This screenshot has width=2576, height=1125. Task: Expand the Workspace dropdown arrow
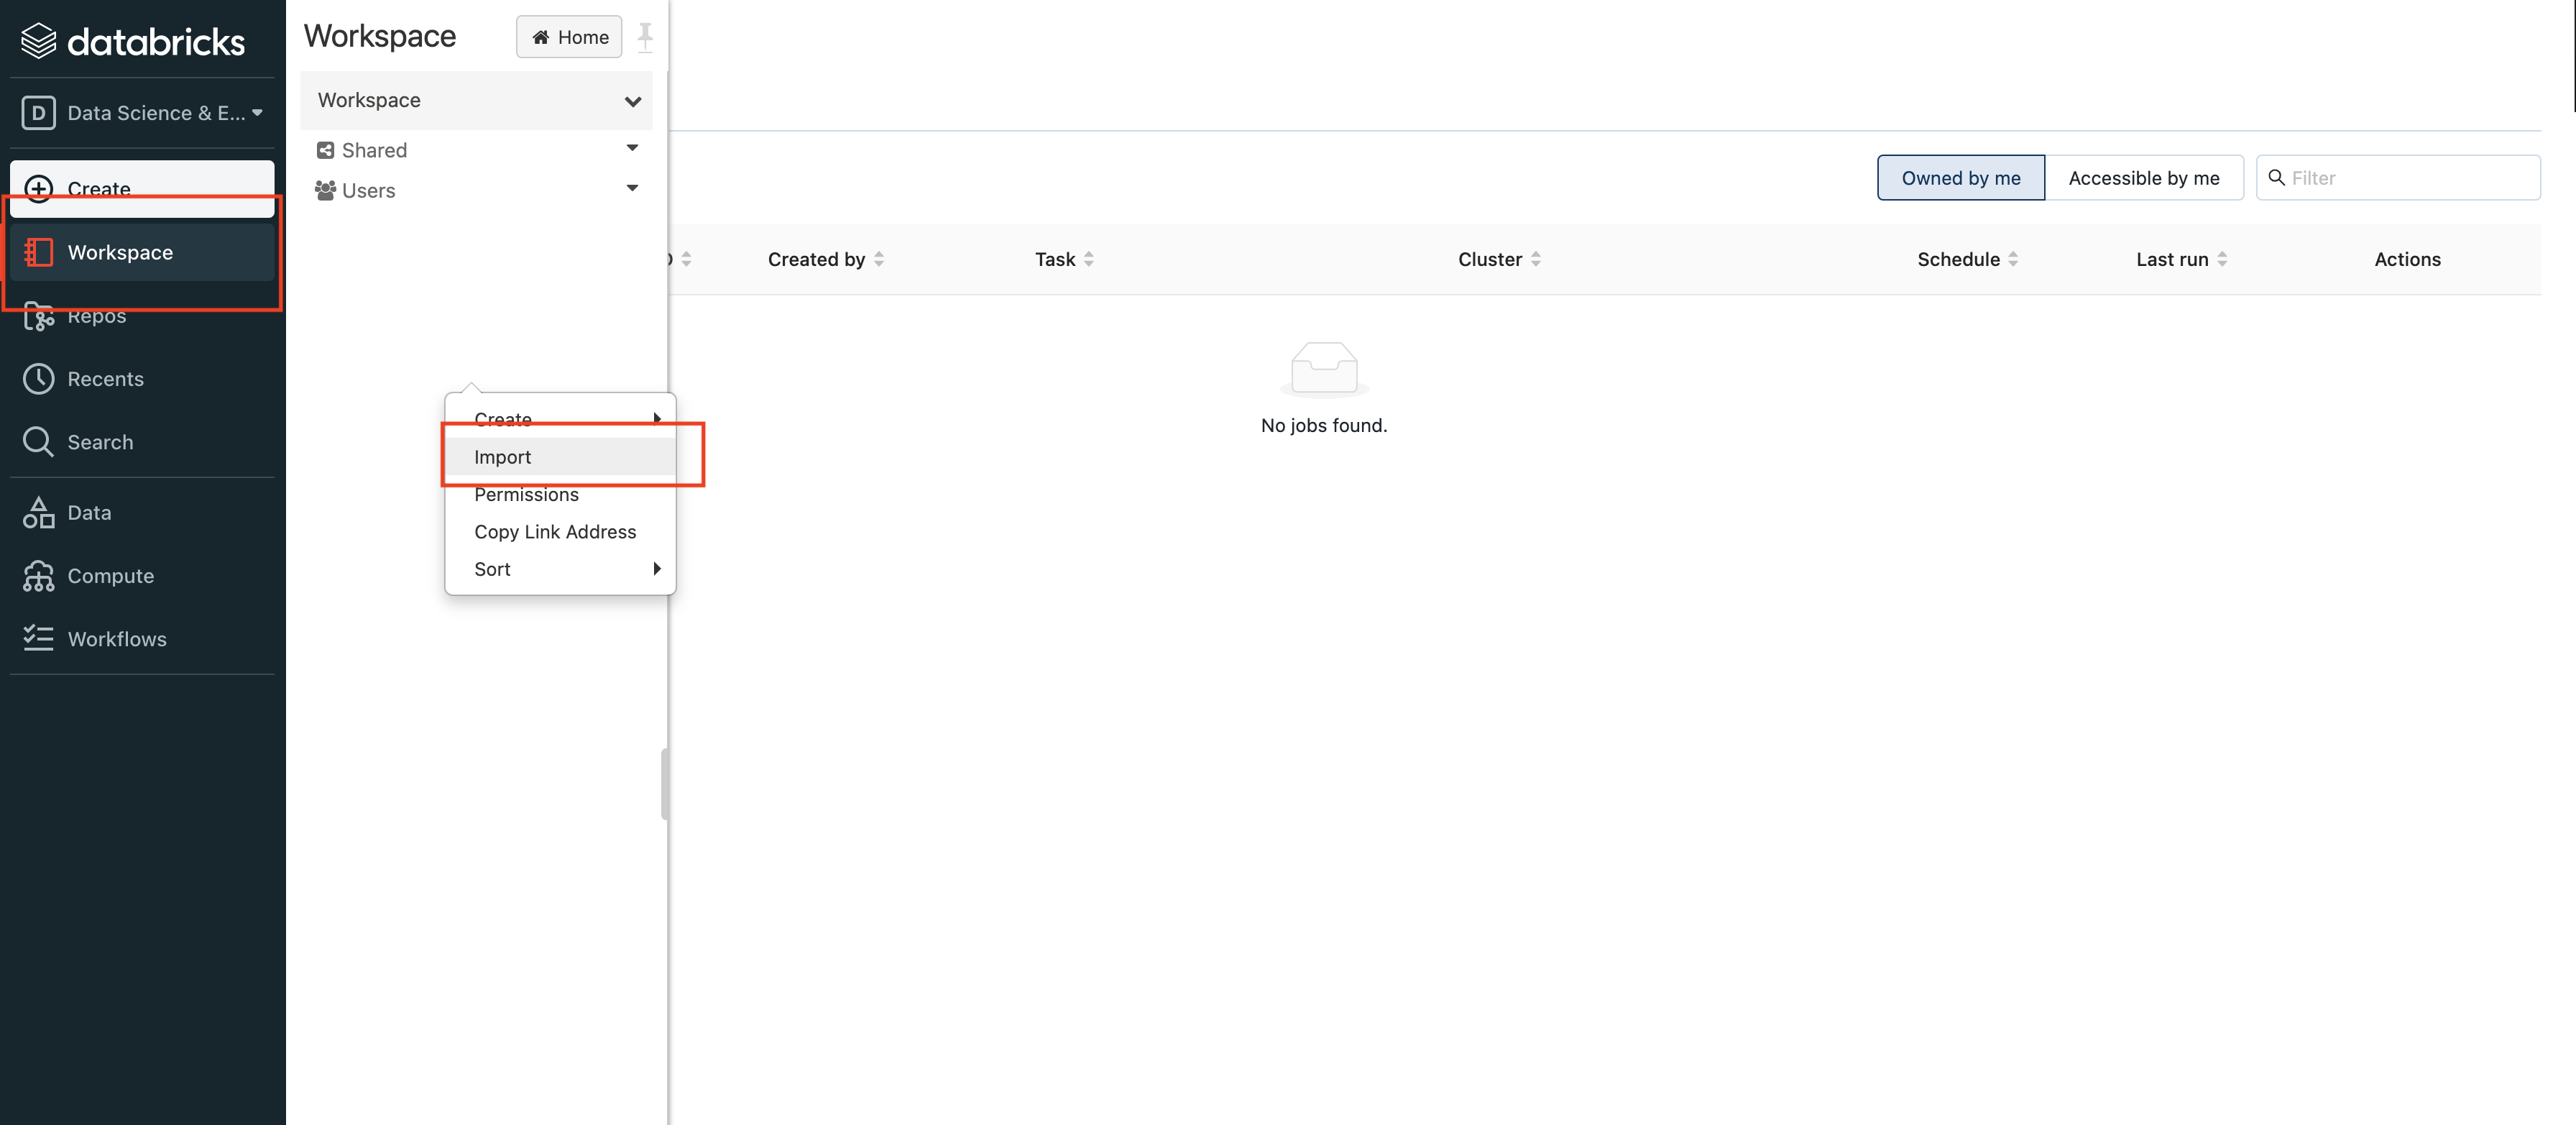tap(631, 100)
